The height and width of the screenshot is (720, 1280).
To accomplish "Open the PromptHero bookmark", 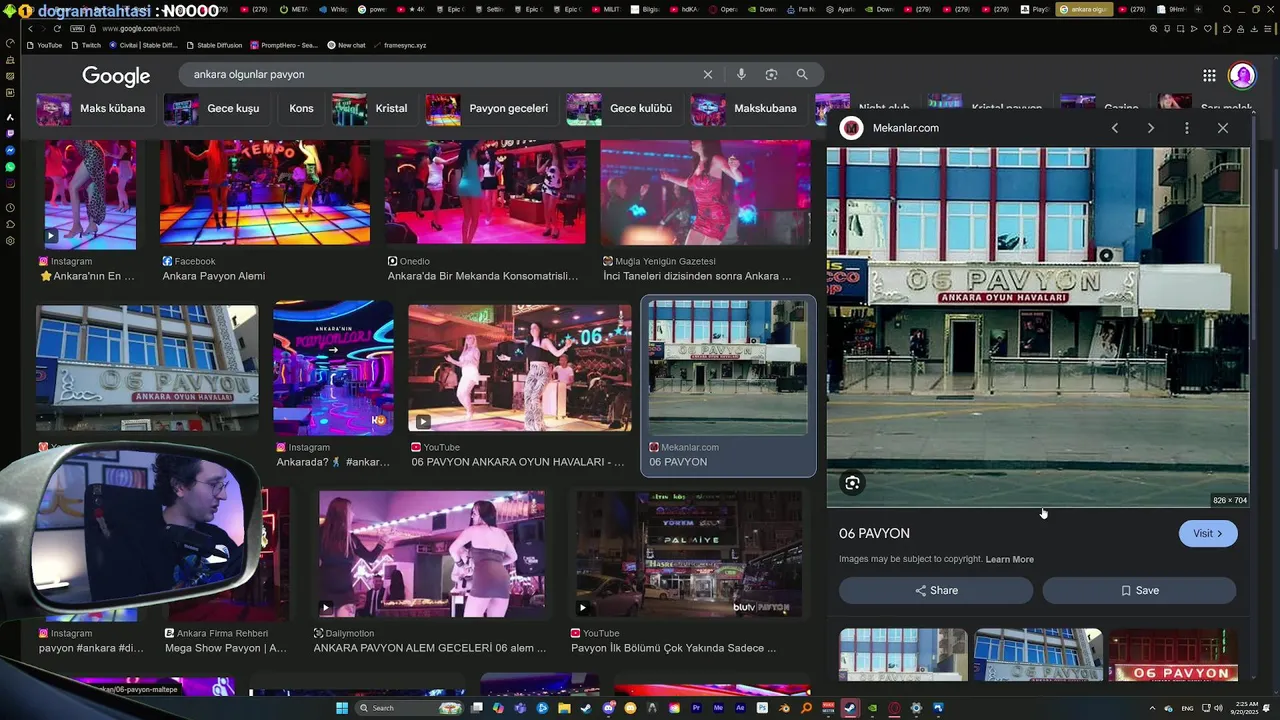I will (284, 45).
